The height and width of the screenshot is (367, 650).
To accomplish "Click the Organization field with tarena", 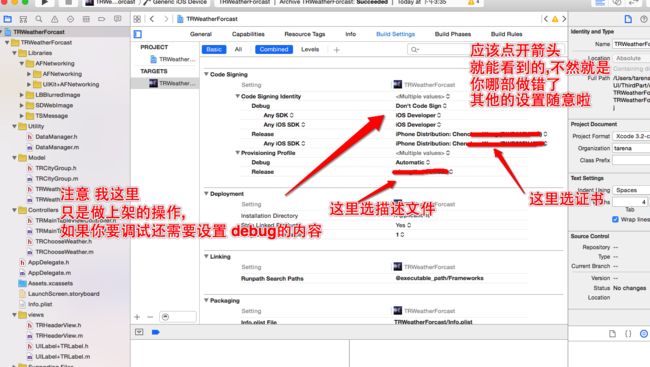I will 631,148.
